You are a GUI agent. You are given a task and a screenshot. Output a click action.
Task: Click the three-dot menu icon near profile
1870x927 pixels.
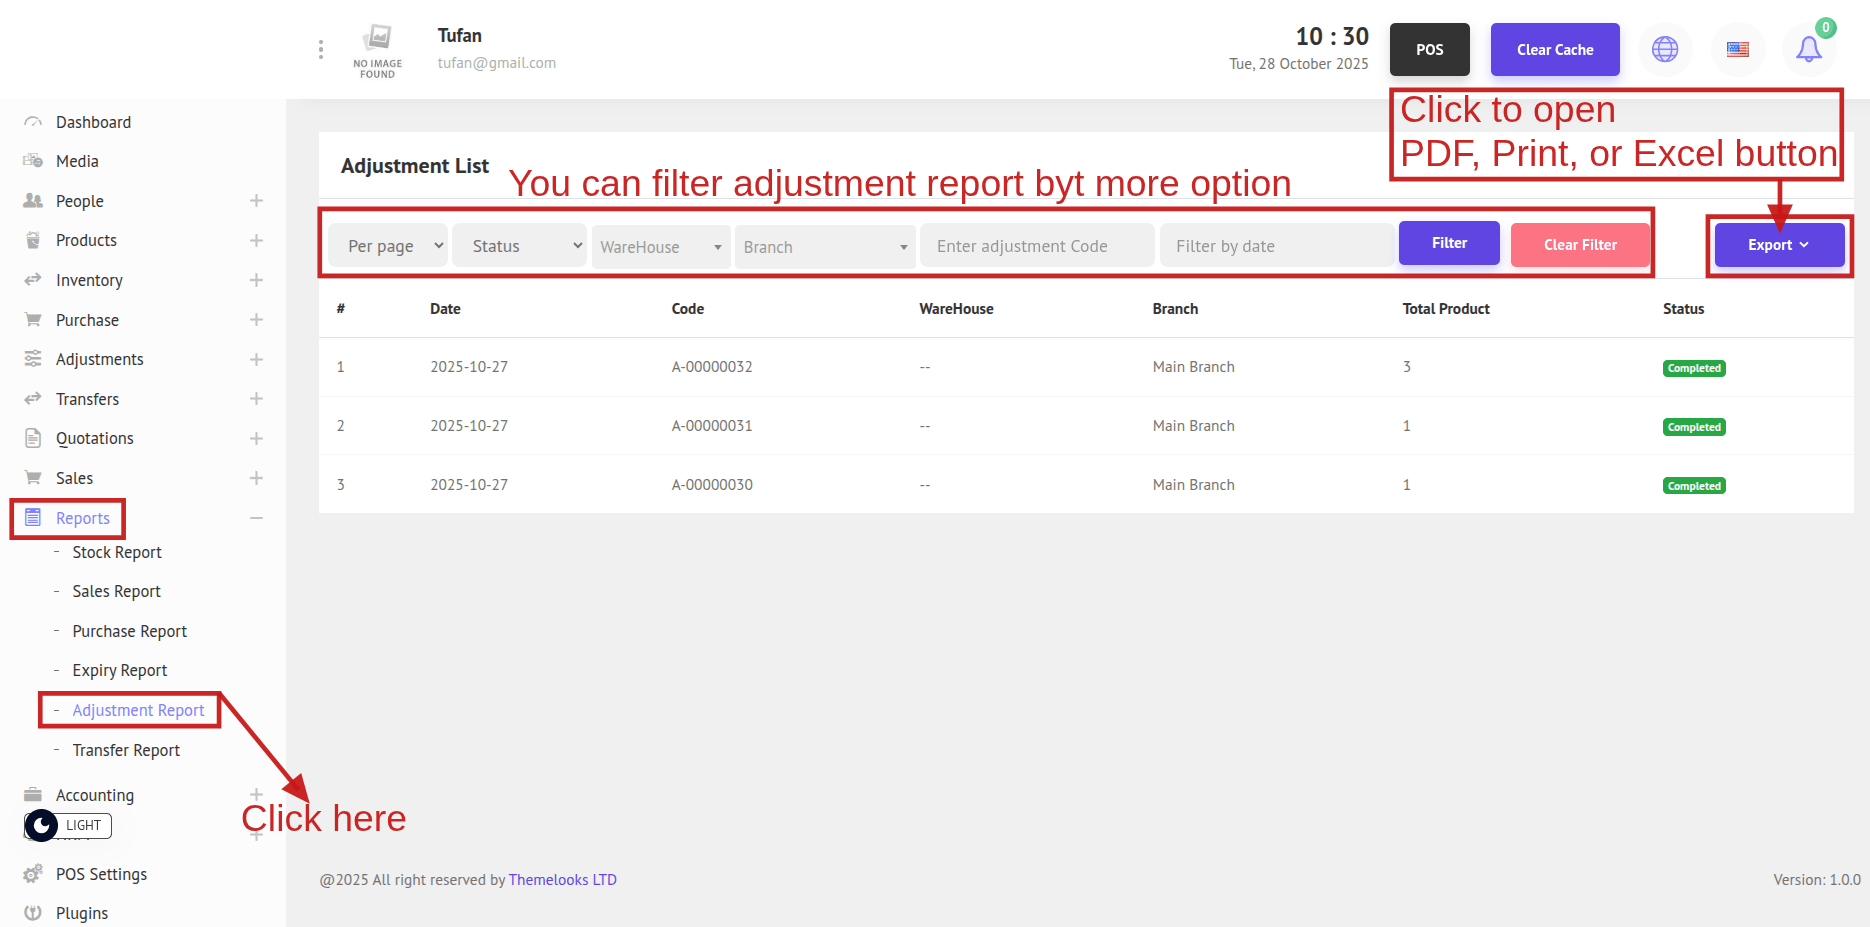point(320,49)
